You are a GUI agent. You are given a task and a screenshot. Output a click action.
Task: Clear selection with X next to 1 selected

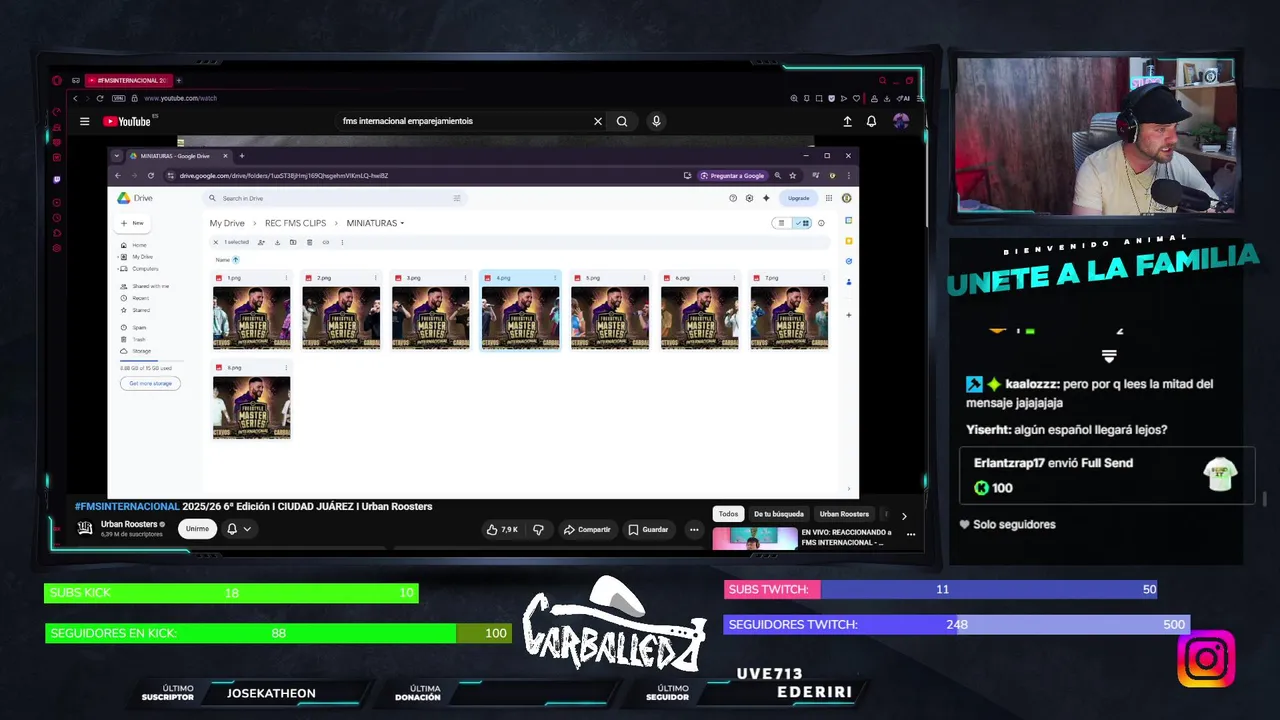pos(215,242)
